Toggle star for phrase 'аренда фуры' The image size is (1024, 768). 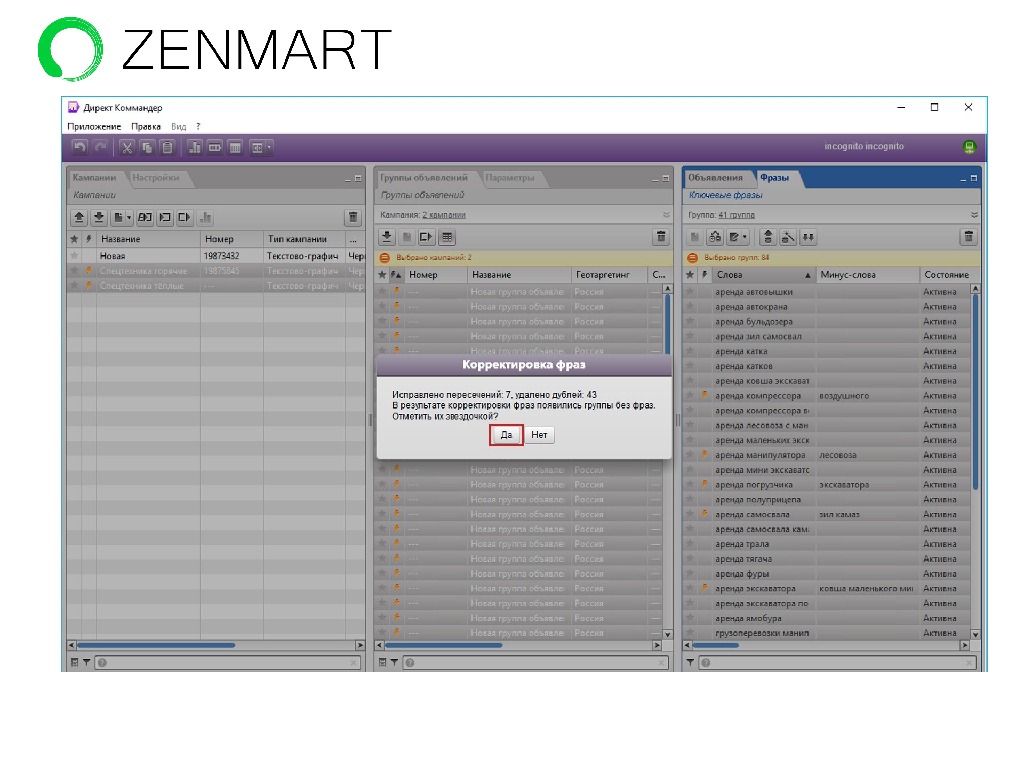click(690, 574)
